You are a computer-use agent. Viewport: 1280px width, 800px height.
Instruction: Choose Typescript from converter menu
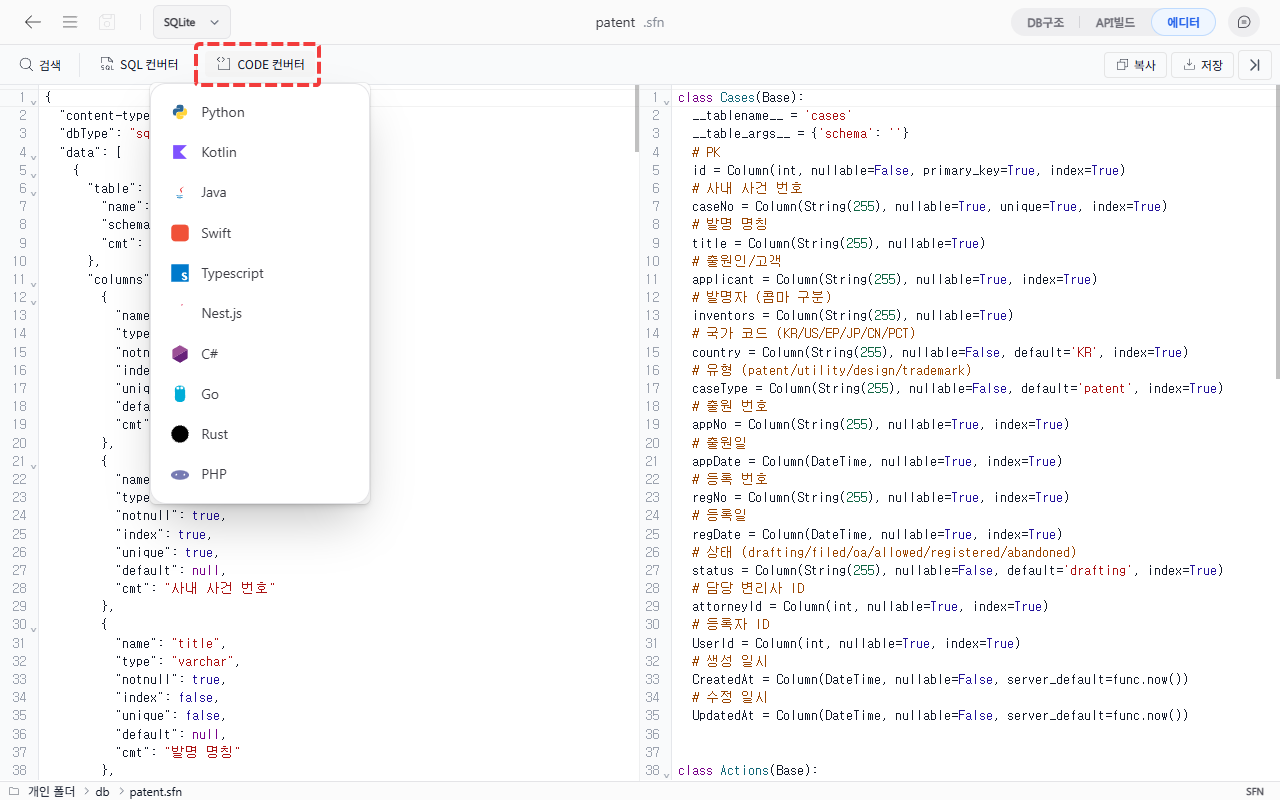[260, 273]
